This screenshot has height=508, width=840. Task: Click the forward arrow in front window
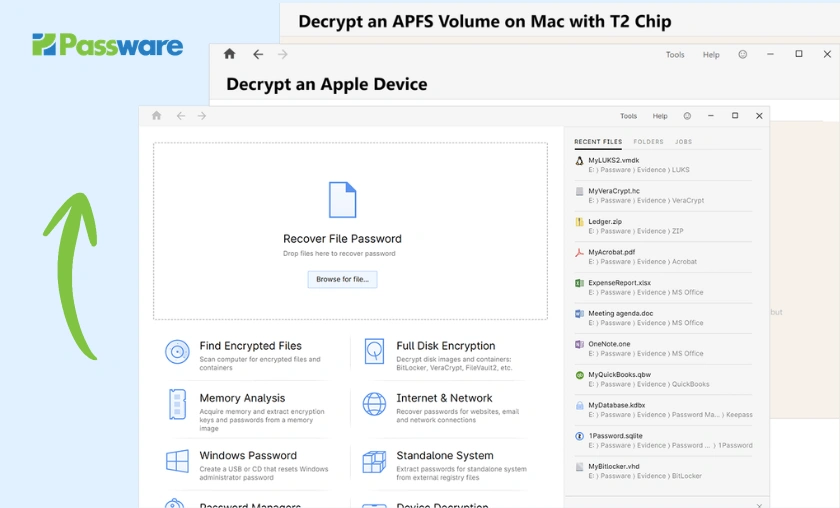click(201, 116)
